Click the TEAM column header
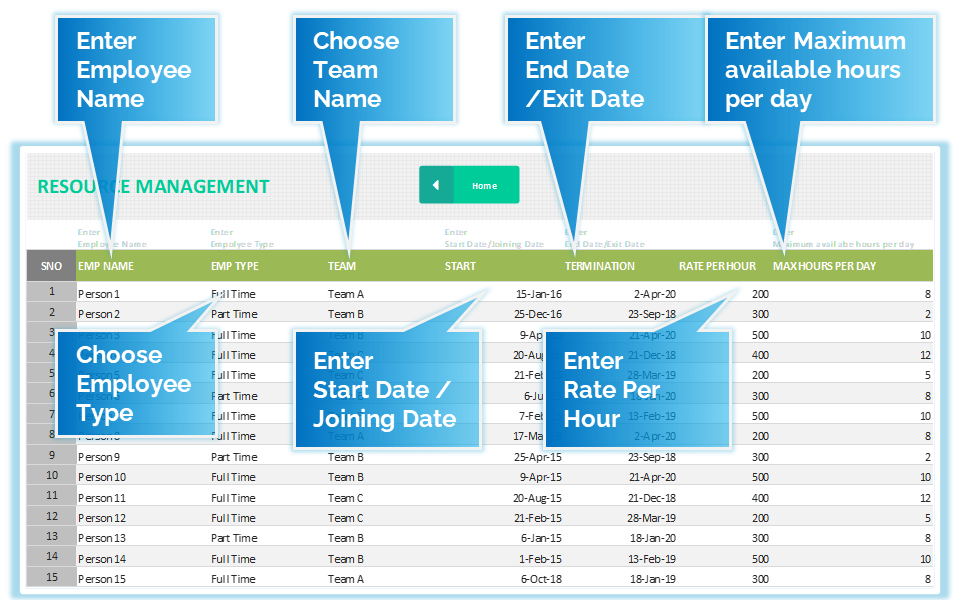This screenshot has height=600, width=960. (341, 266)
